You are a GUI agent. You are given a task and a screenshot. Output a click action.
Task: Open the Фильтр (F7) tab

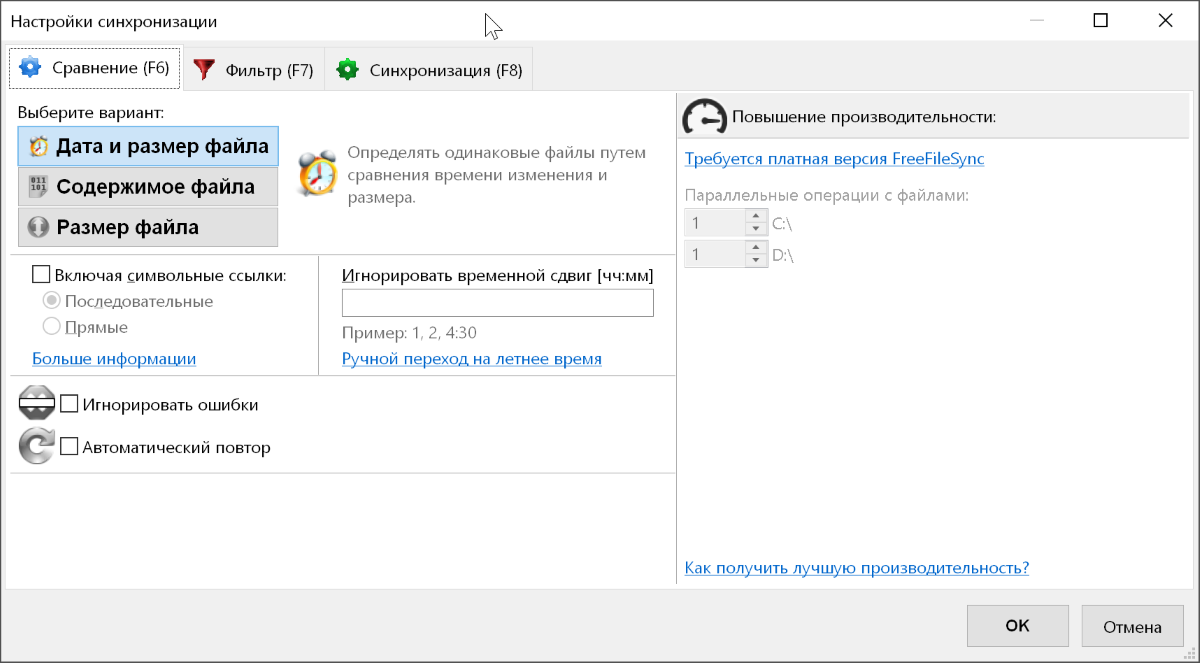[x=253, y=70]
